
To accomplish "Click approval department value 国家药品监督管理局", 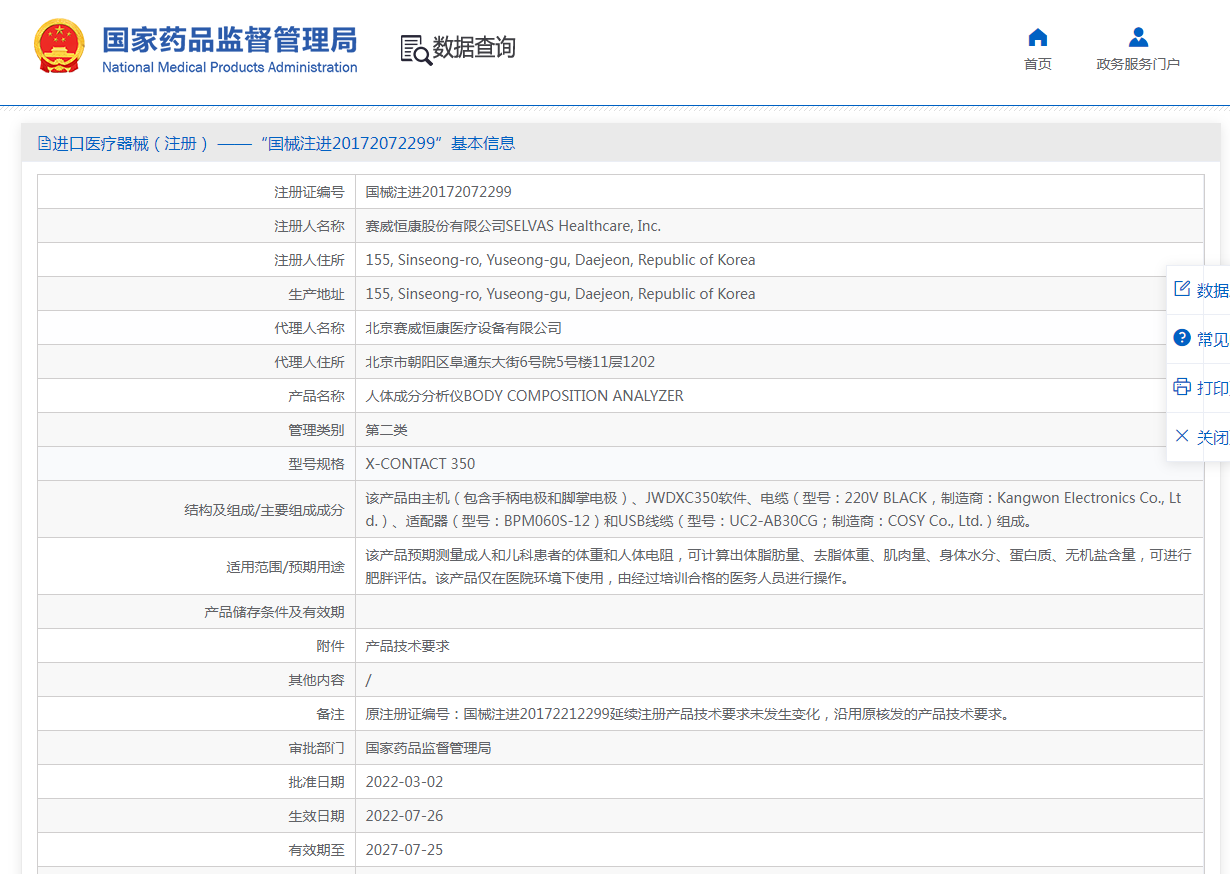I will pyautogui.click(x=429, y=748).
